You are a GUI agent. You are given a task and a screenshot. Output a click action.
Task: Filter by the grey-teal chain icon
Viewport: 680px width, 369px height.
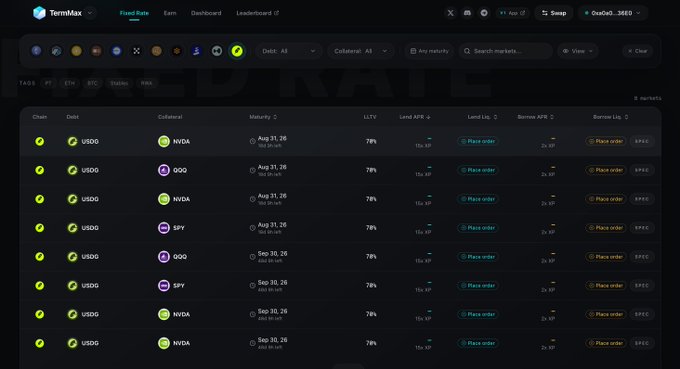click(217, 51)
